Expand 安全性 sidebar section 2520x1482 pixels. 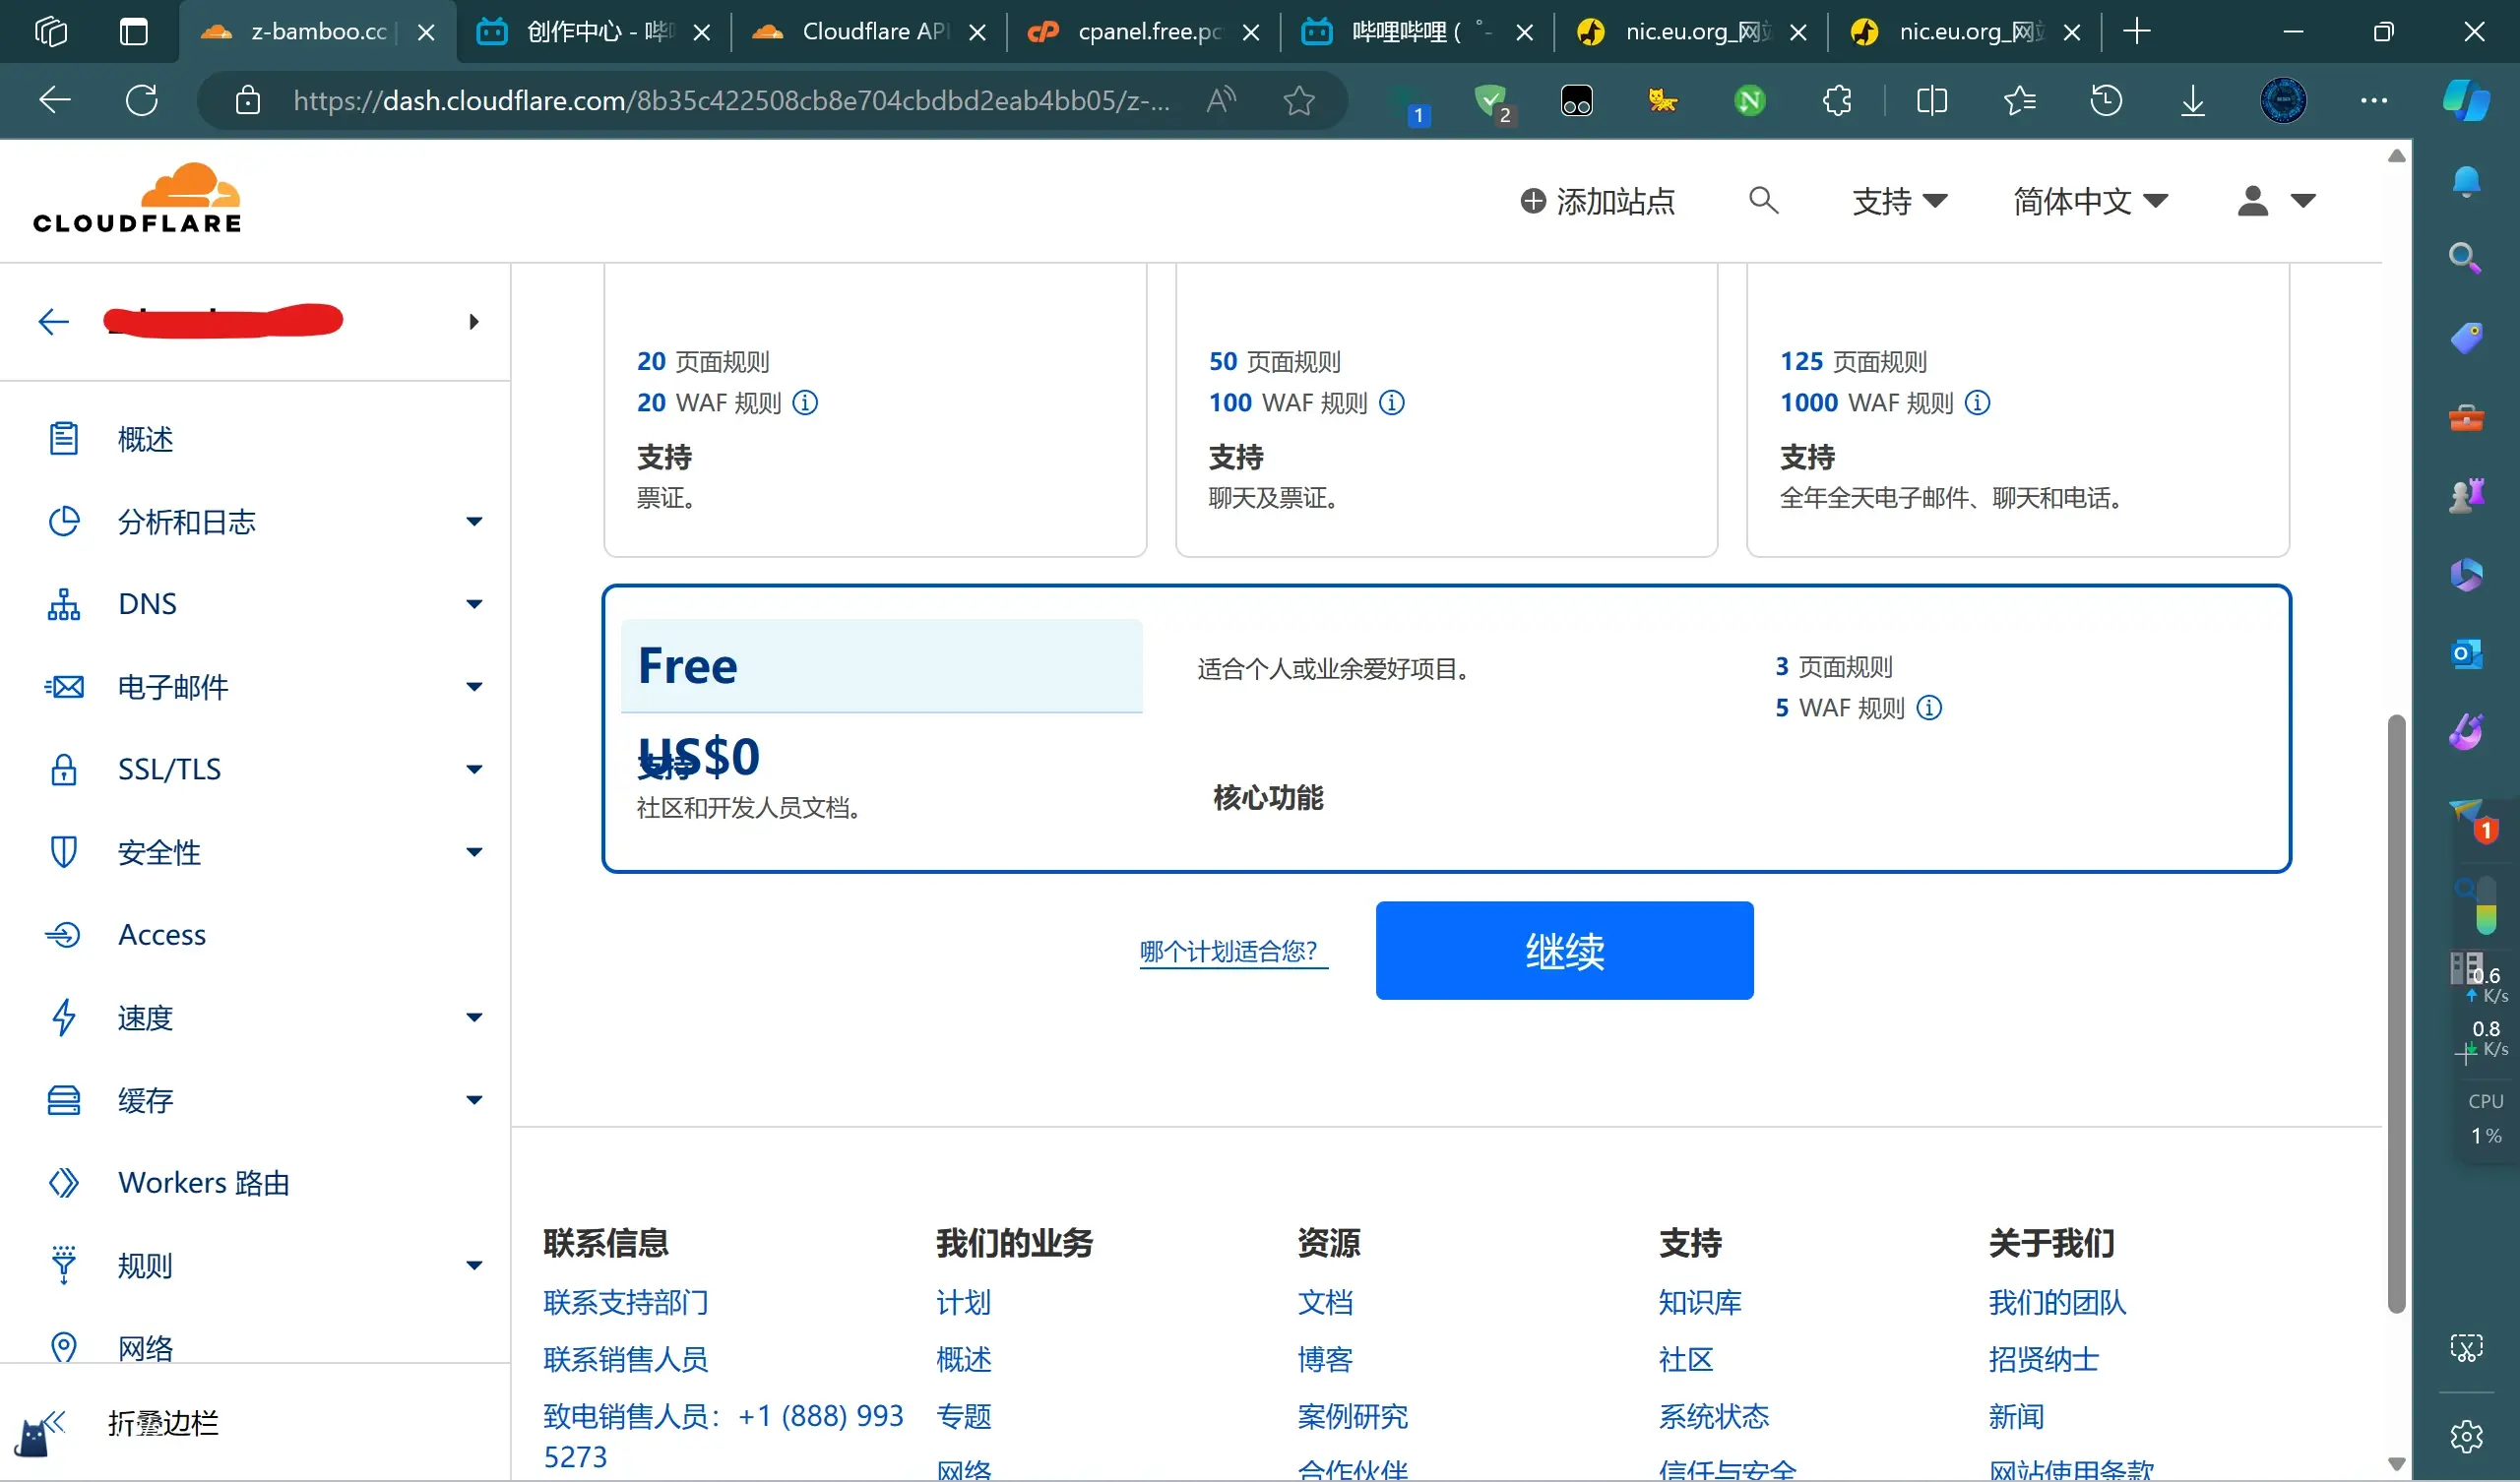tap(474, 852)
